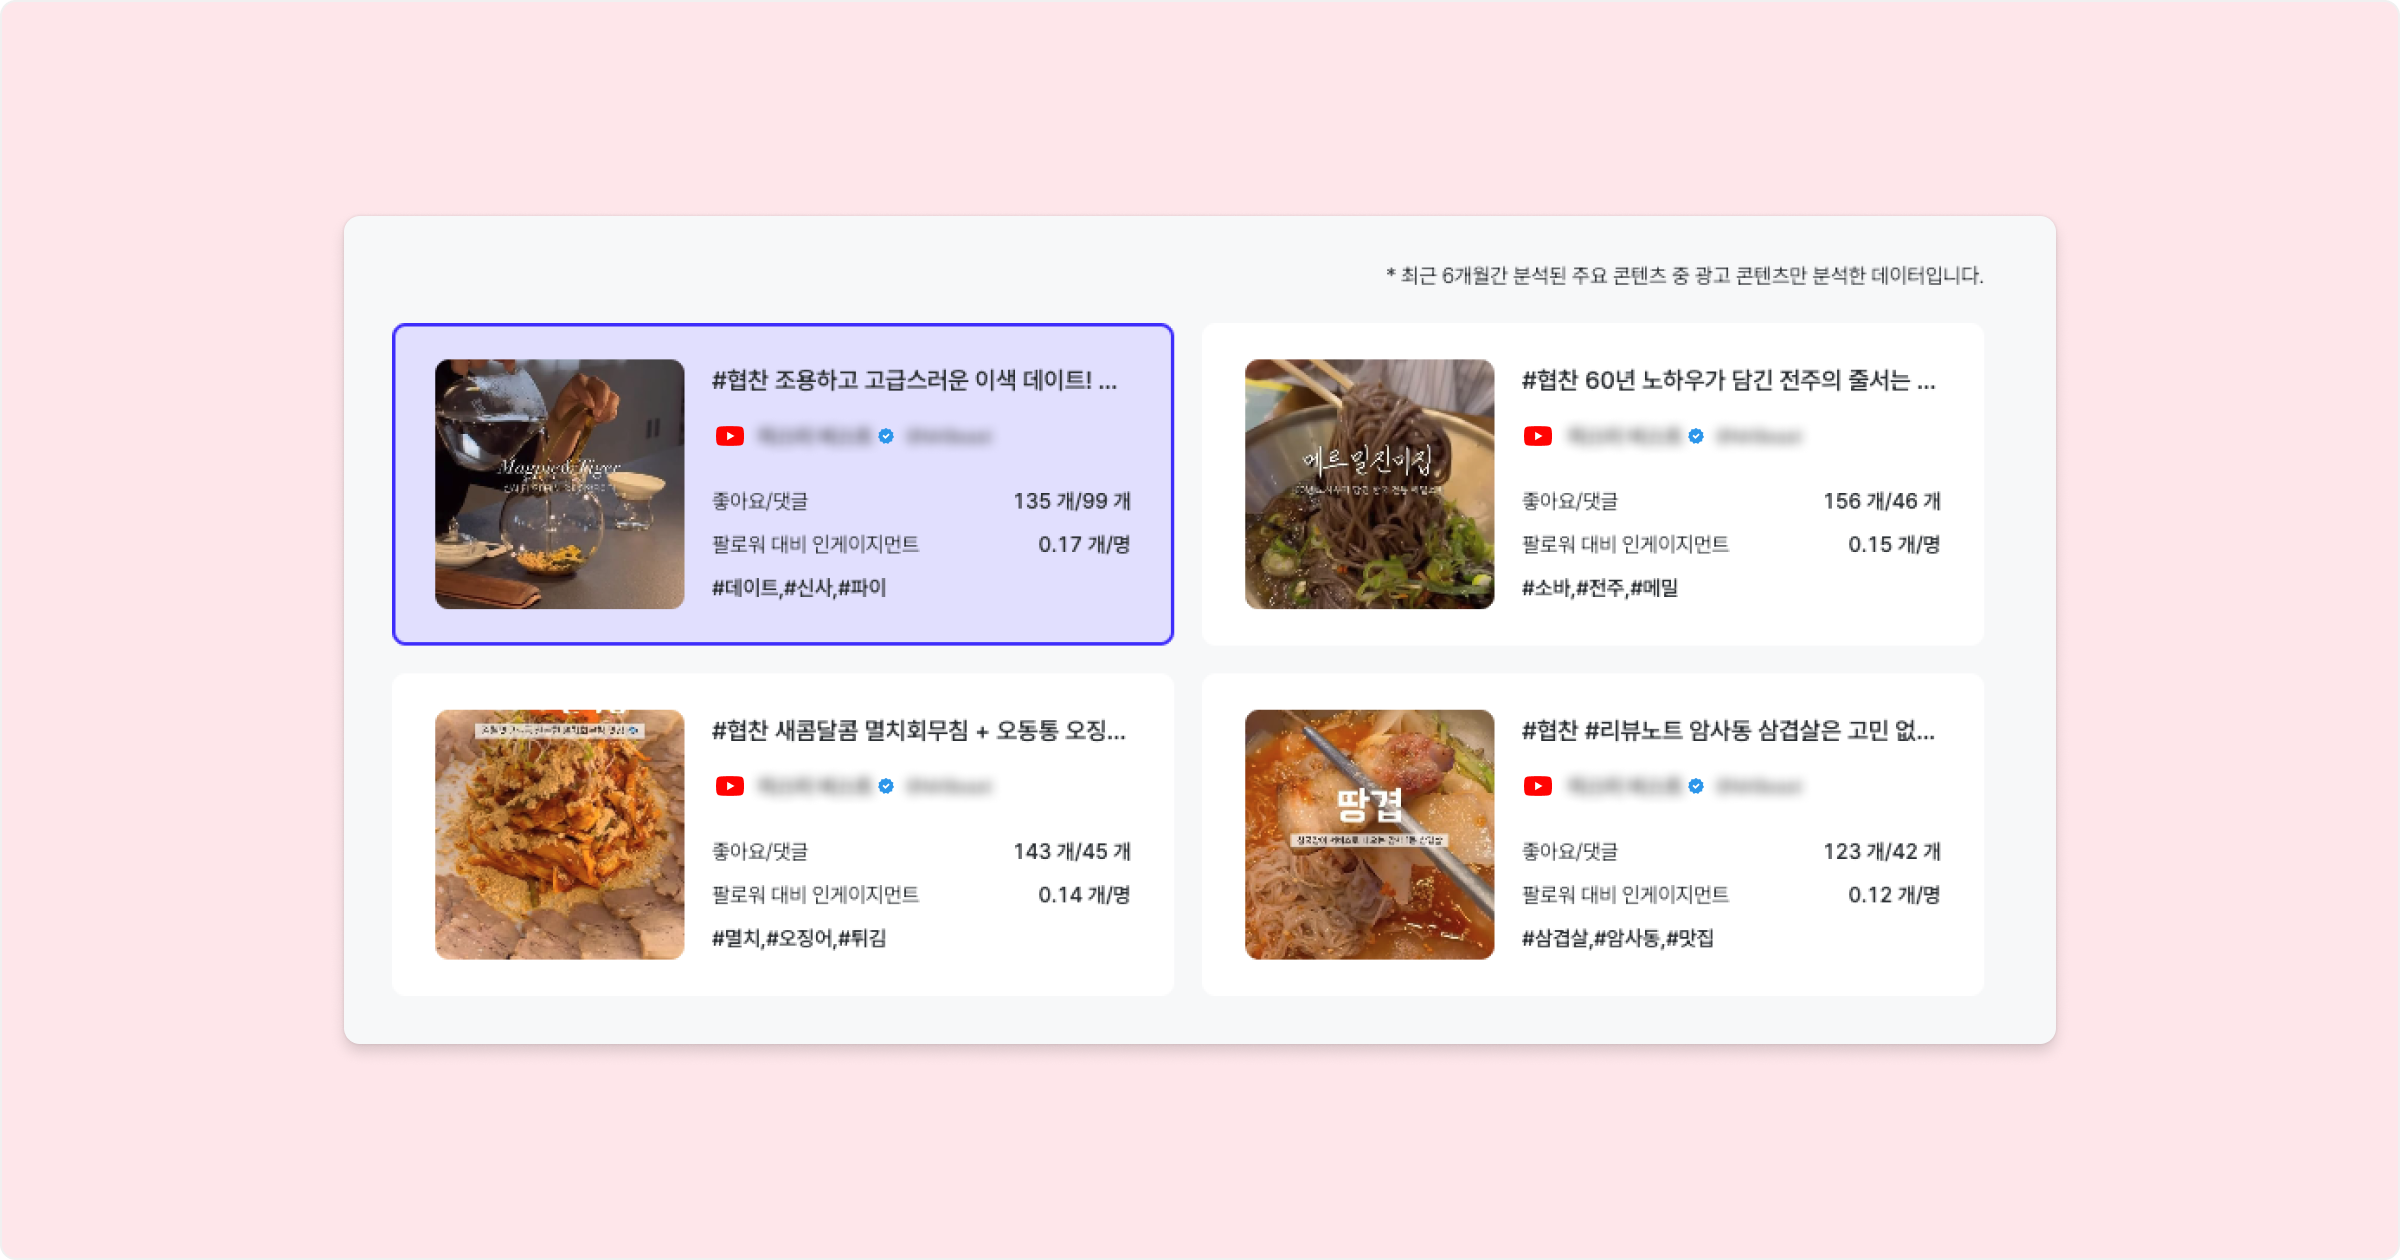Screen dimensions: 2400x1260
Task: Open the 땅겹 pork belly thumbnail
Action: 1369,834
